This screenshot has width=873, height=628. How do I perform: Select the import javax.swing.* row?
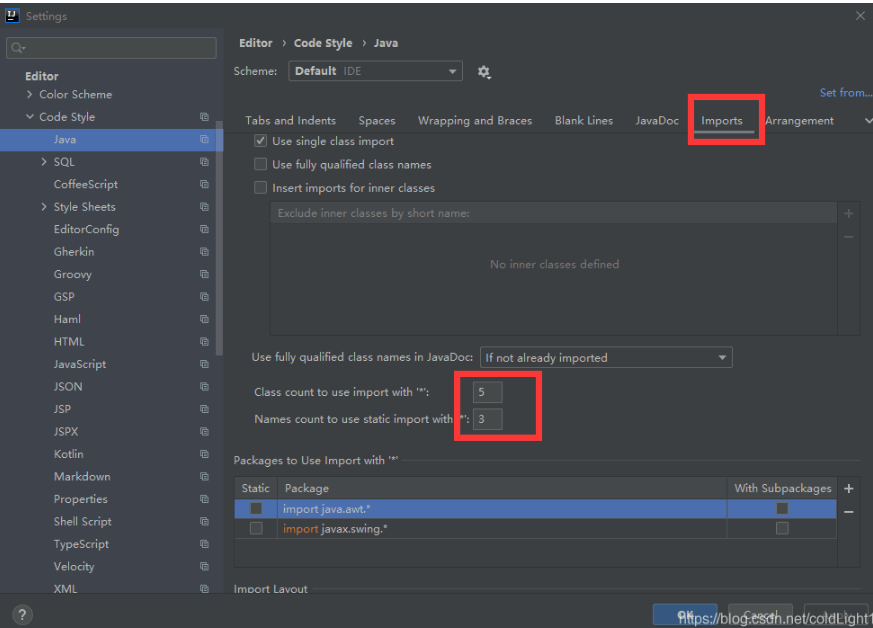pos(536,528)
